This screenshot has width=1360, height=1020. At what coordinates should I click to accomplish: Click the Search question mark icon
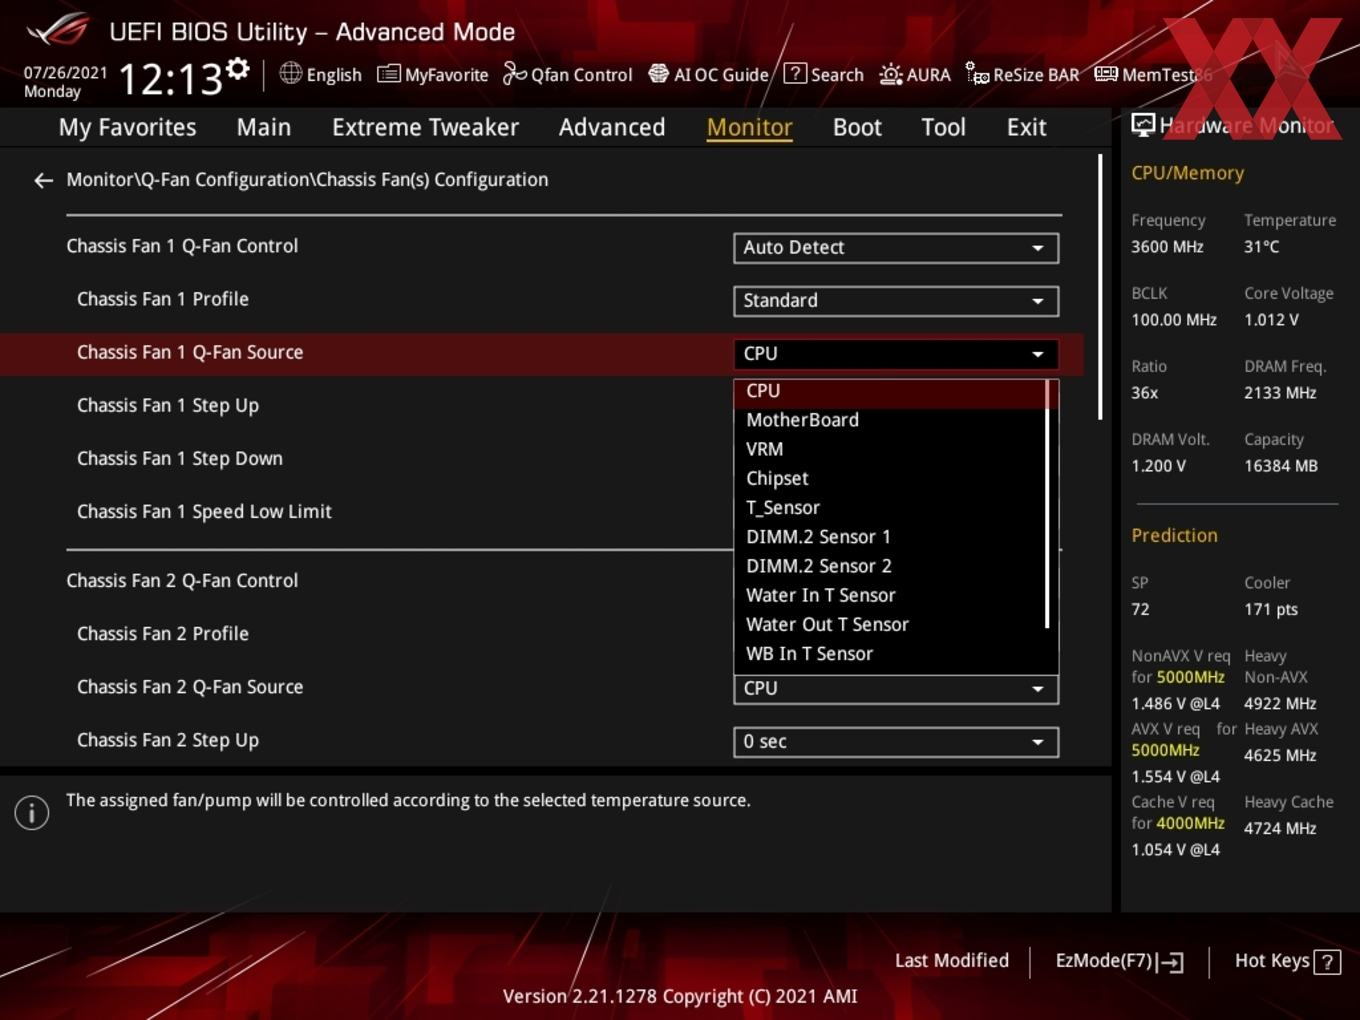point(795,73)
